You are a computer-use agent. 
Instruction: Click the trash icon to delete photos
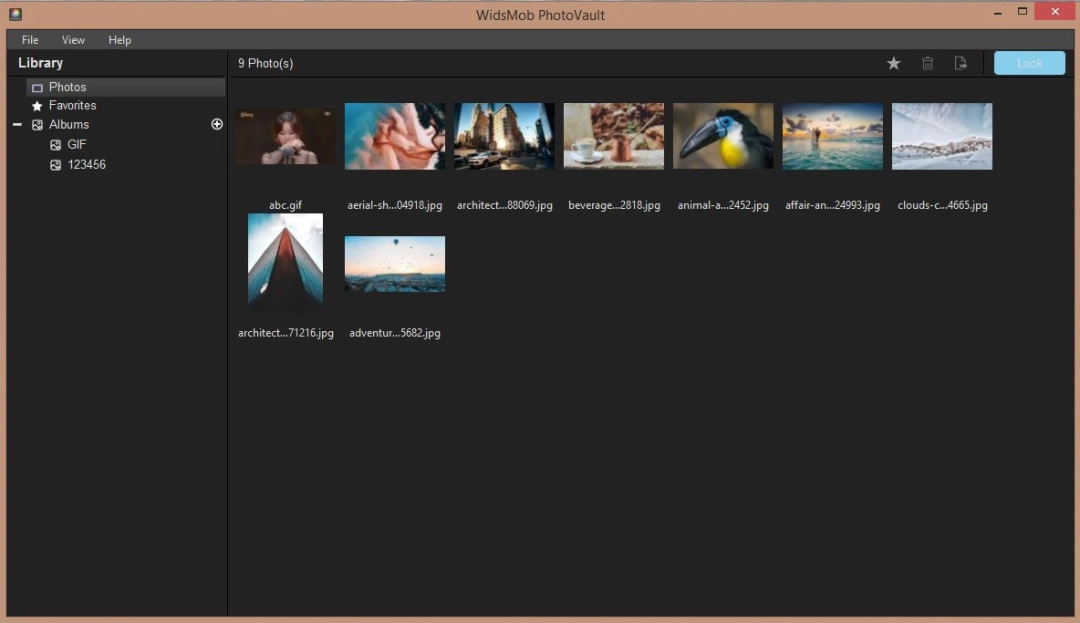coord(927,62)
